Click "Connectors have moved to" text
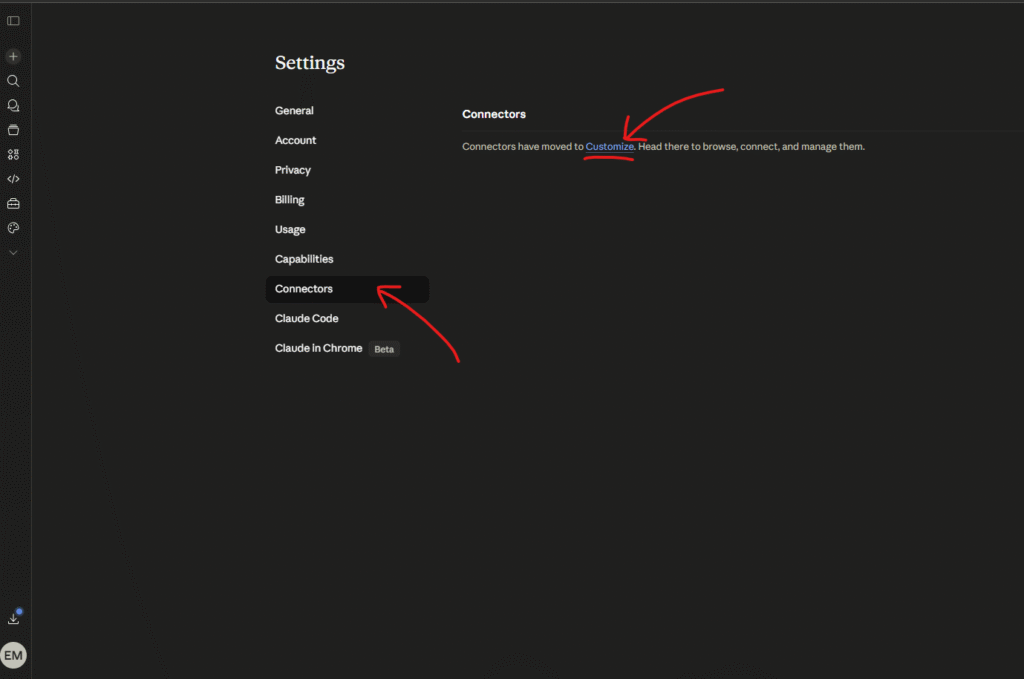Viewport: 1024px width, 679px height. [x=522, y=147]
